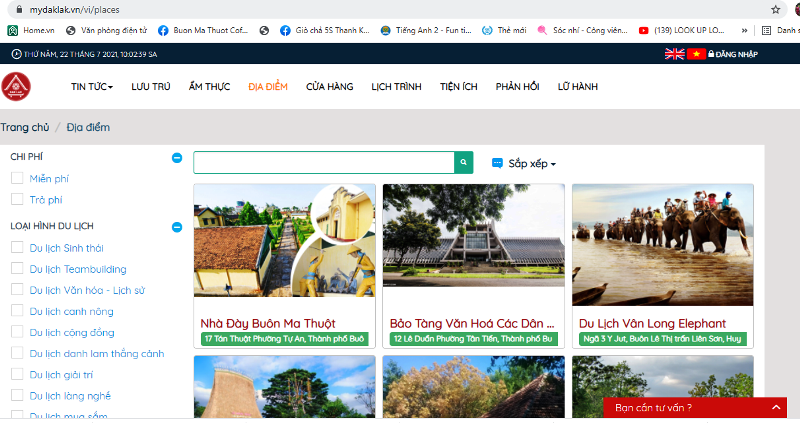800x423 pixels.
Task: Check the Trả phí checkbox
Action: click(x=17, y=199)
